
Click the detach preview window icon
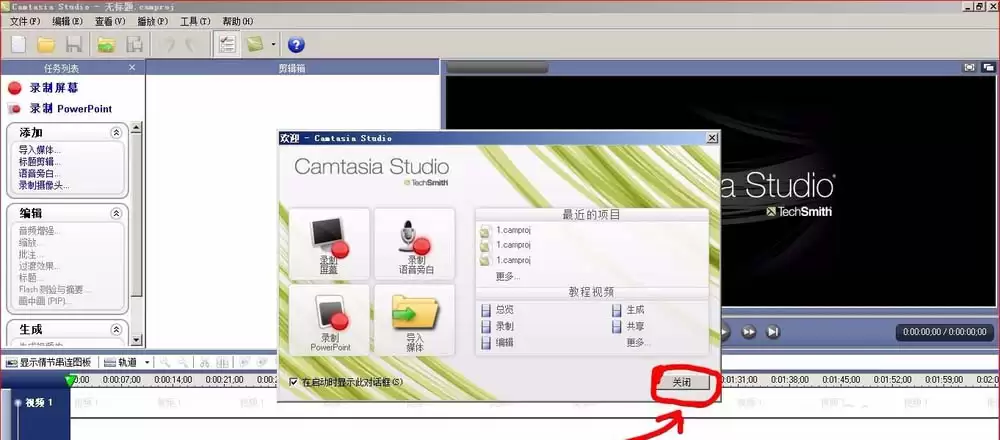[x=989, y=68]
